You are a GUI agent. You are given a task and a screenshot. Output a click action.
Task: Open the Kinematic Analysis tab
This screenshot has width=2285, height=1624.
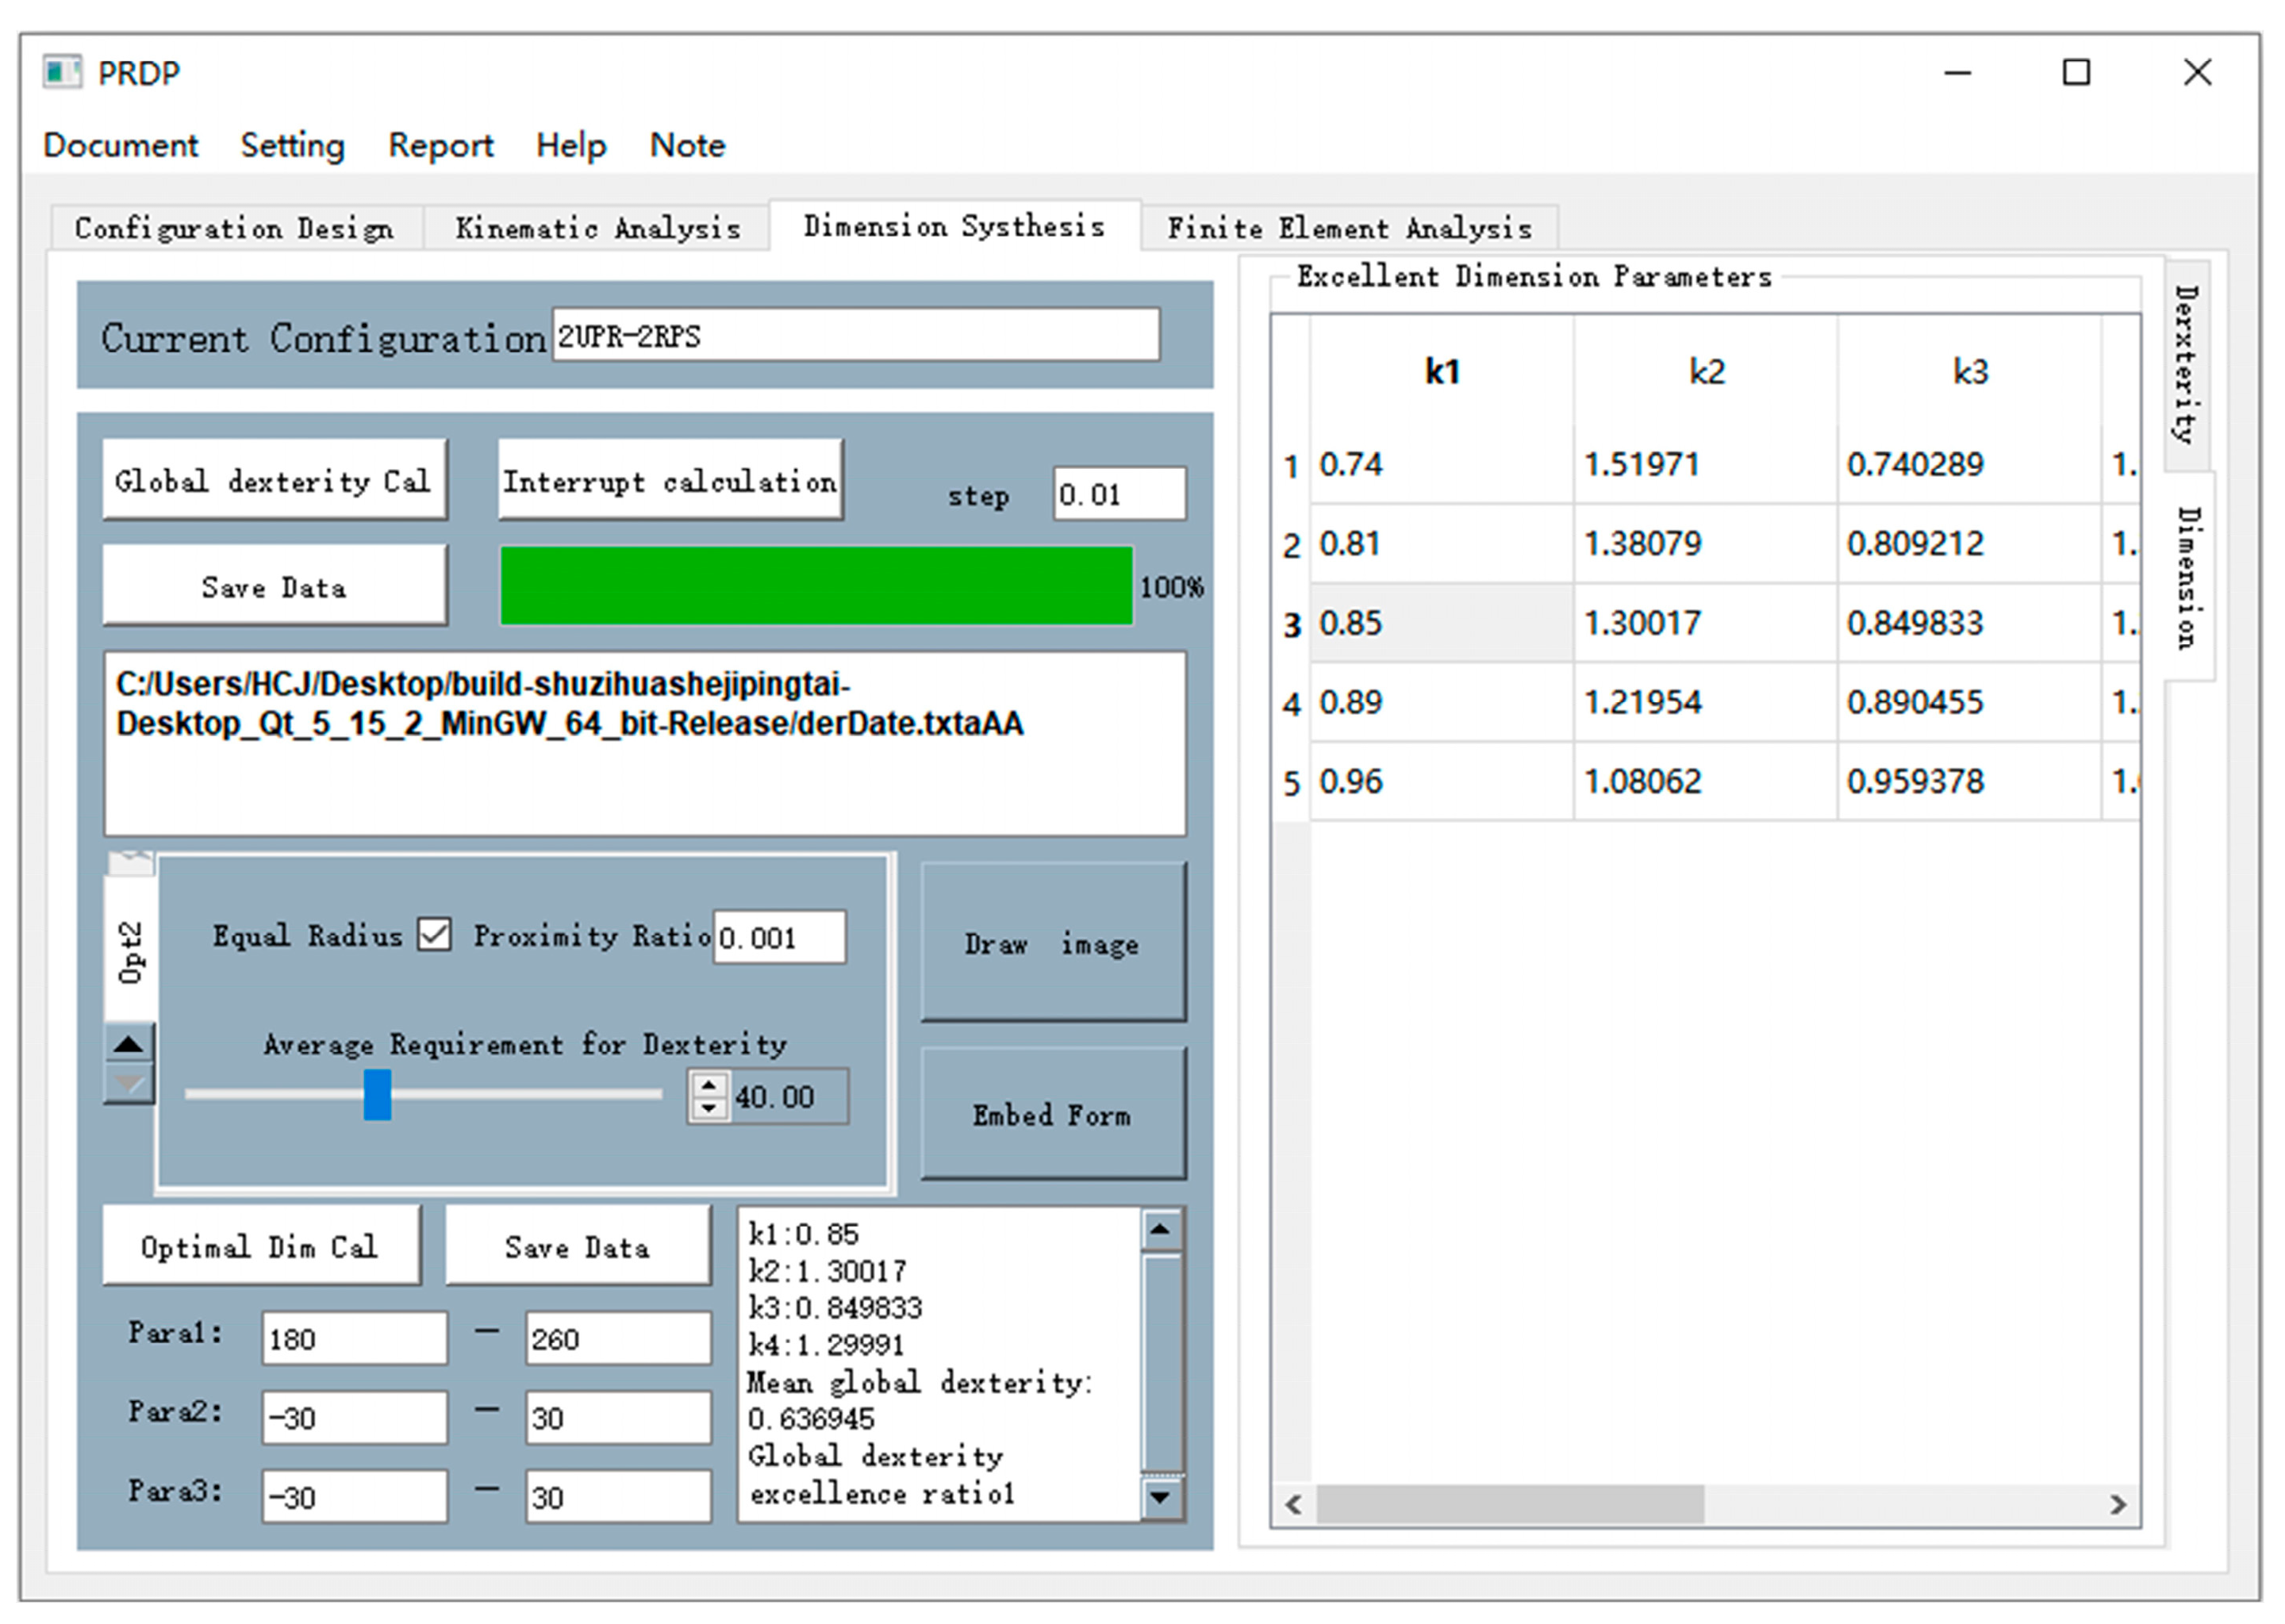coord(597,228)
